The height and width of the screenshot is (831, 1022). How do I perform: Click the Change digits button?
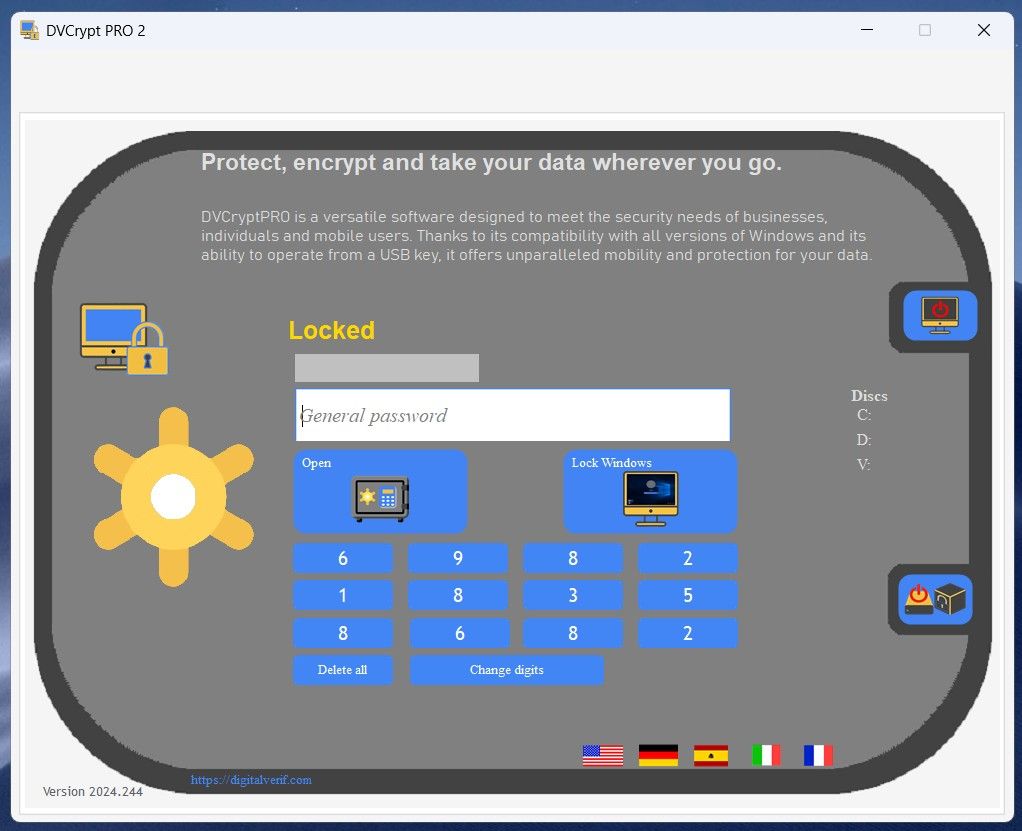click(507, 670)
